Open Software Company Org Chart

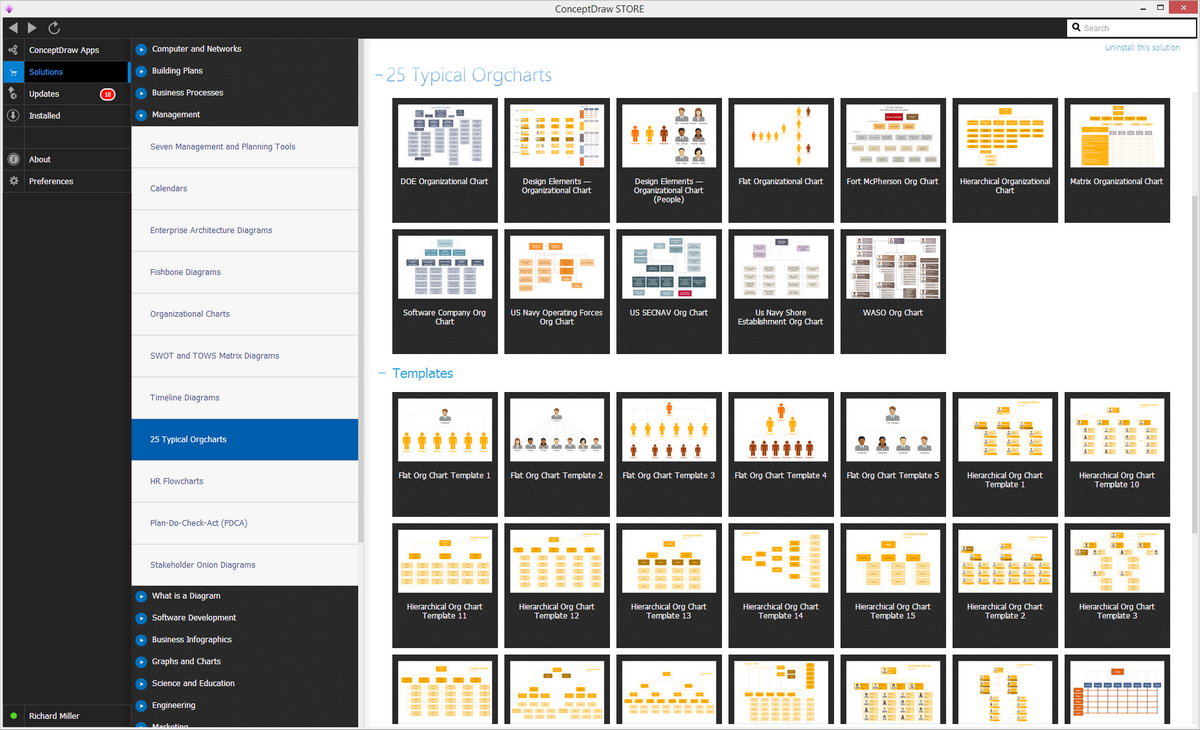(445, 291)
